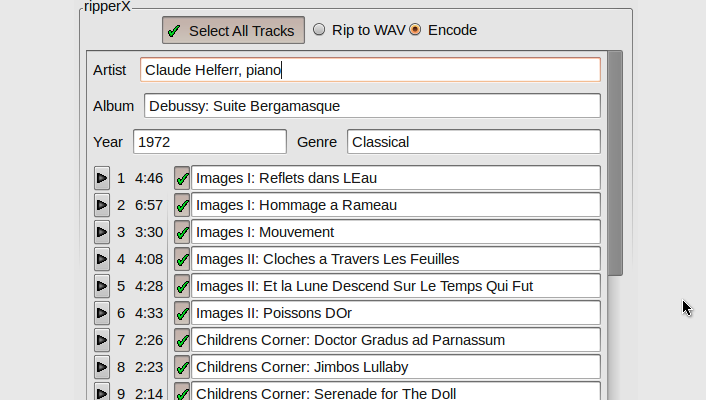Play track 8 Jimbos Lullaby
The height and width of the screenshot is (400, 706).
pos(101,367)
